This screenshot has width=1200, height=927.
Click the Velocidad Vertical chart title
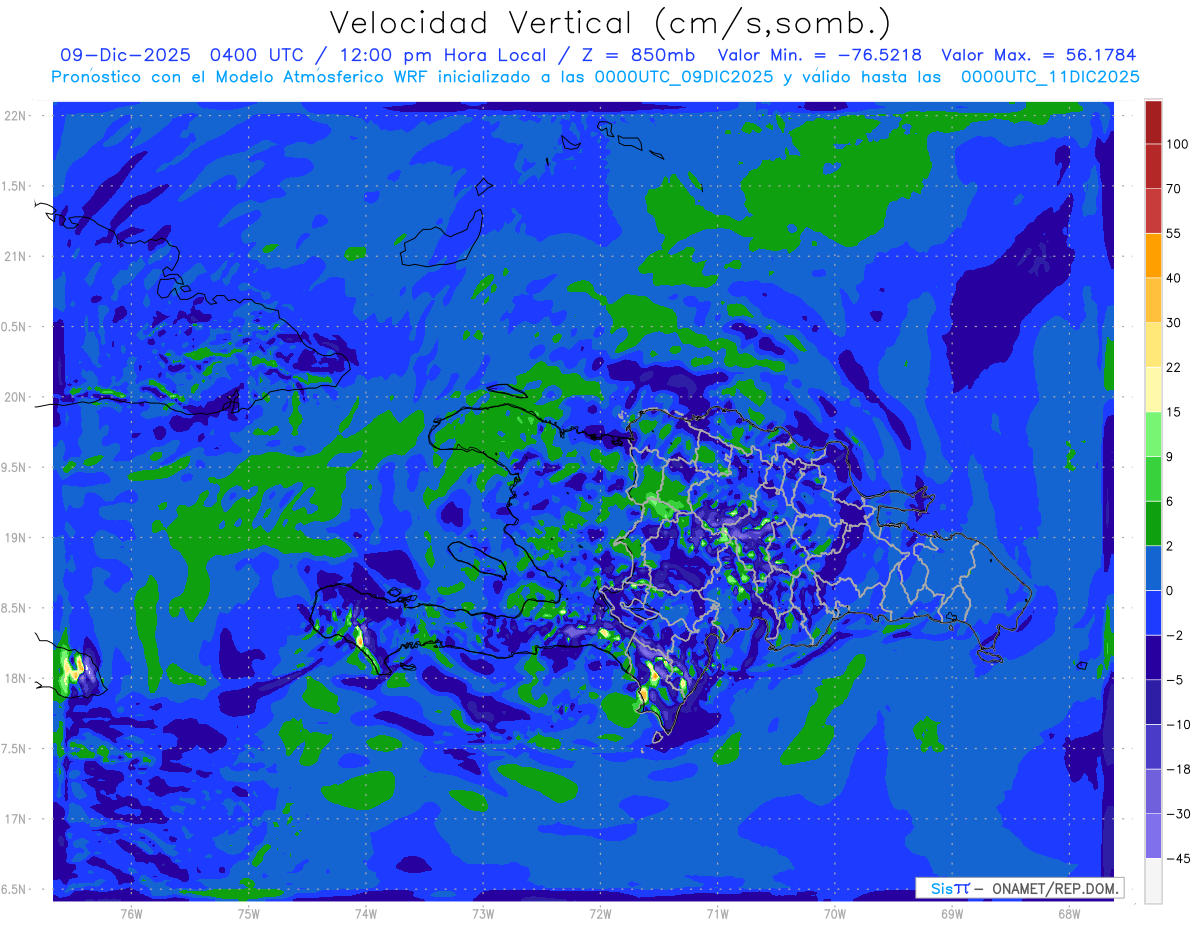(610, 24)
